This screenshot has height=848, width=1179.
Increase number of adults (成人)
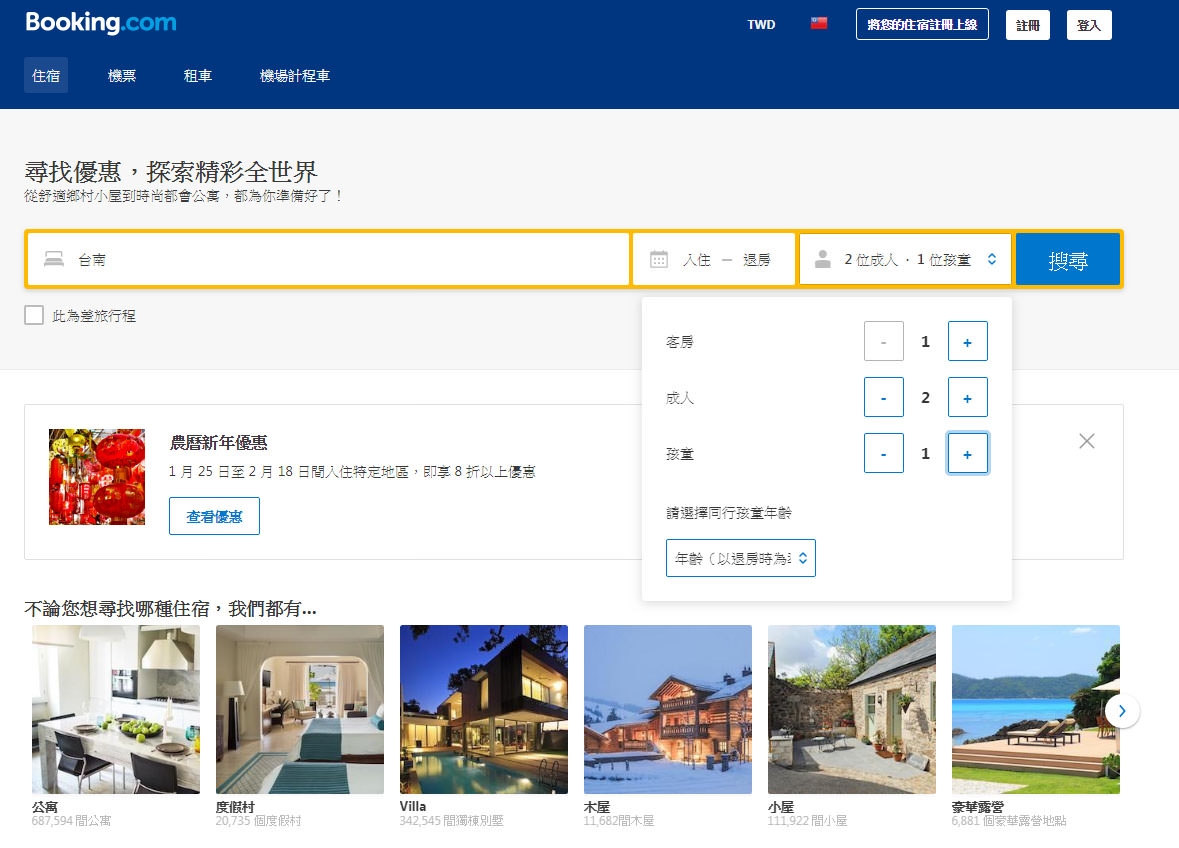[968, 398]
